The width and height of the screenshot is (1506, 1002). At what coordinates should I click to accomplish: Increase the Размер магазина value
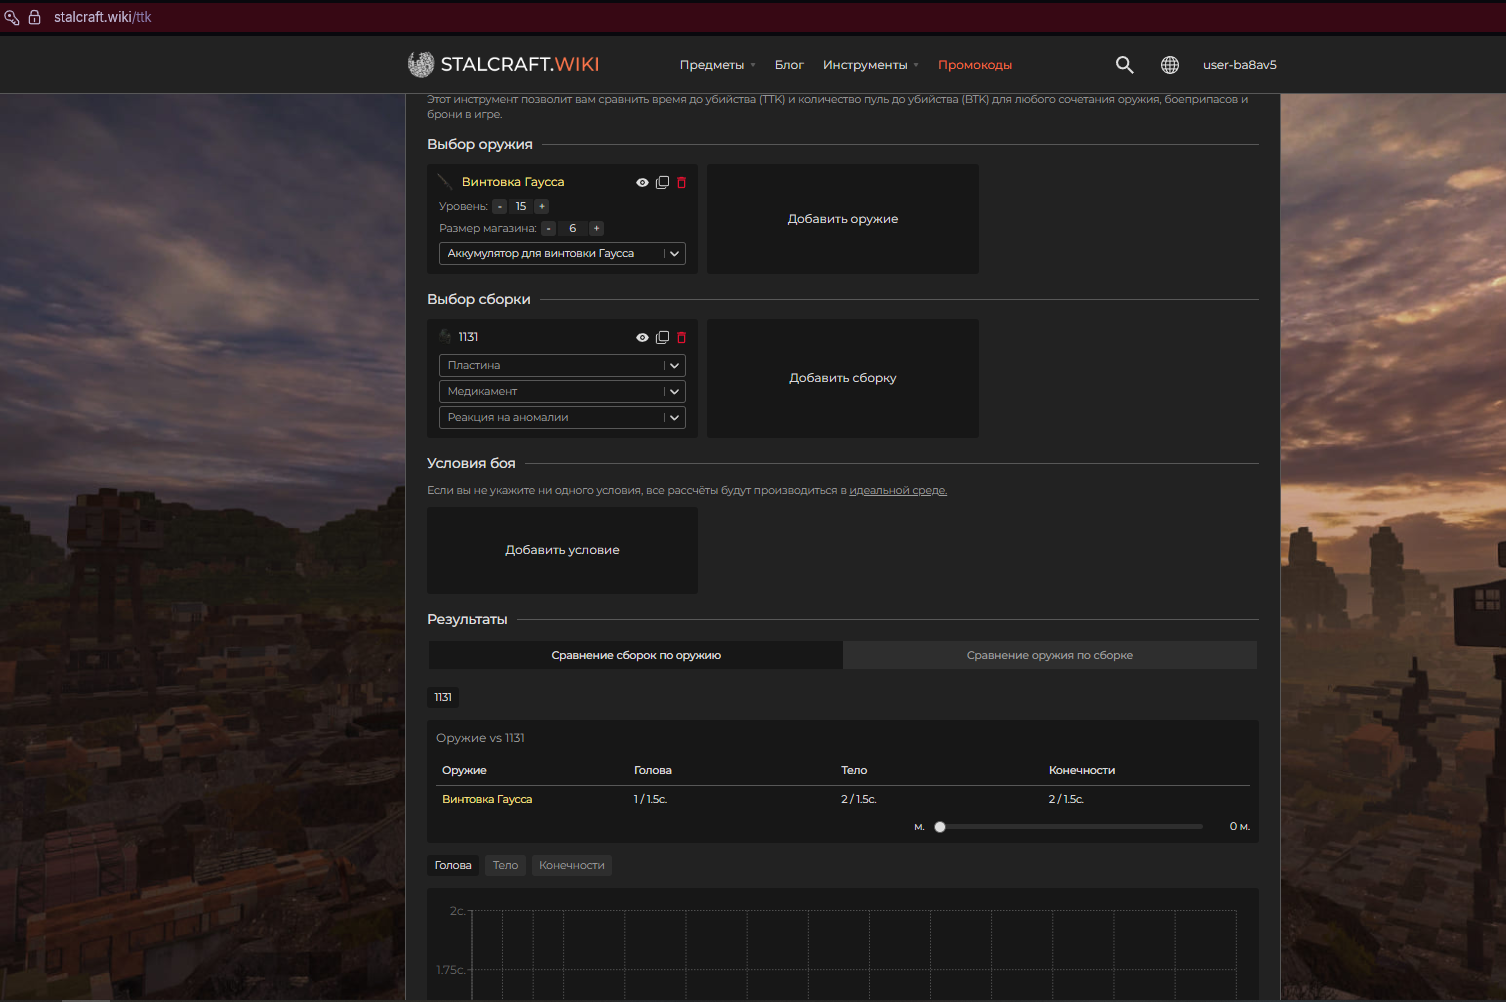click(x=596, y=228)
